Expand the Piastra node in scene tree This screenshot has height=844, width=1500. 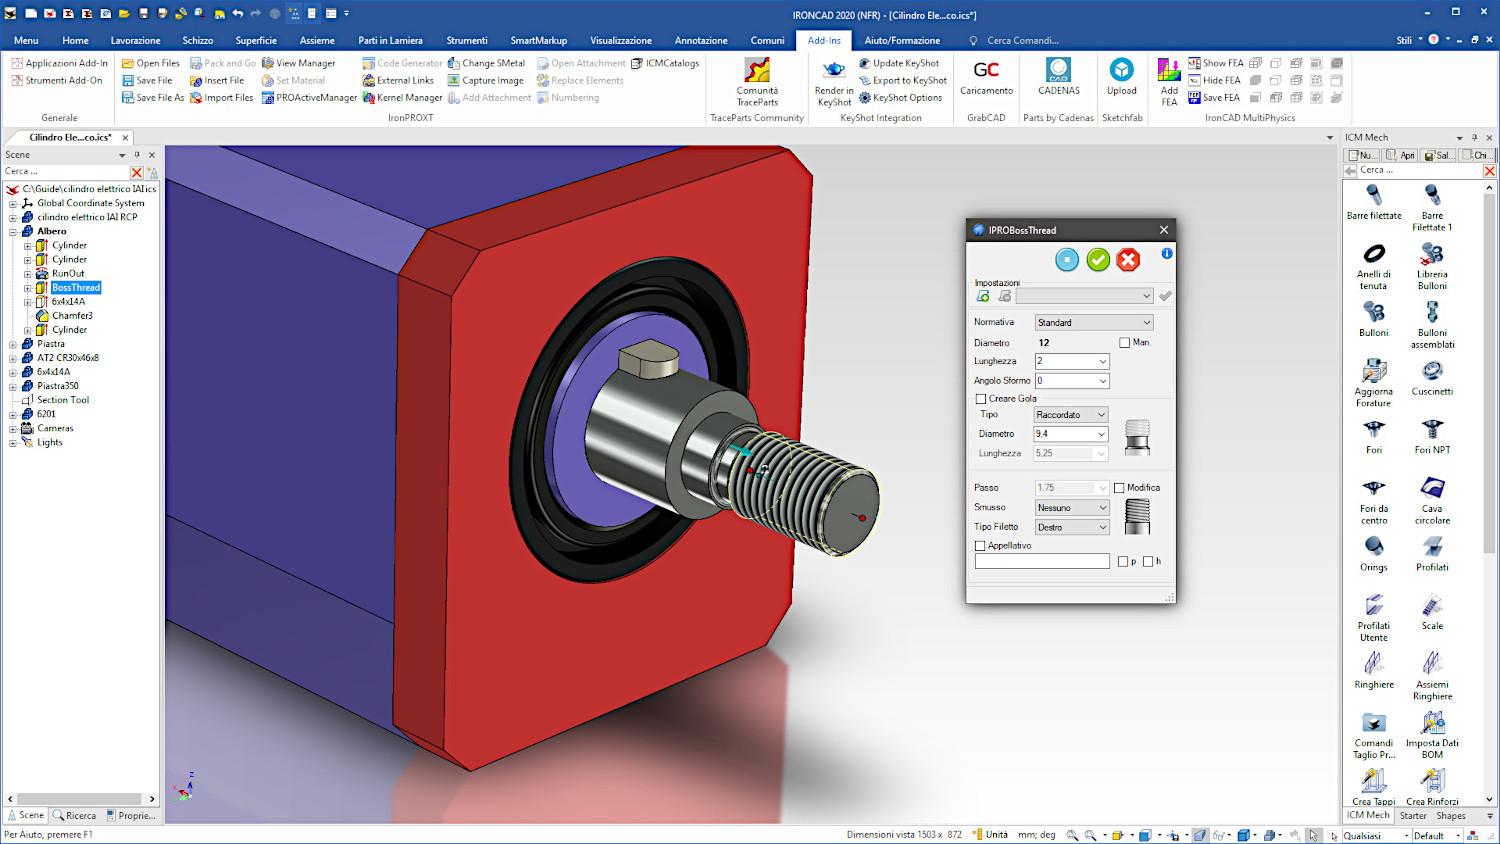point(13,344)
